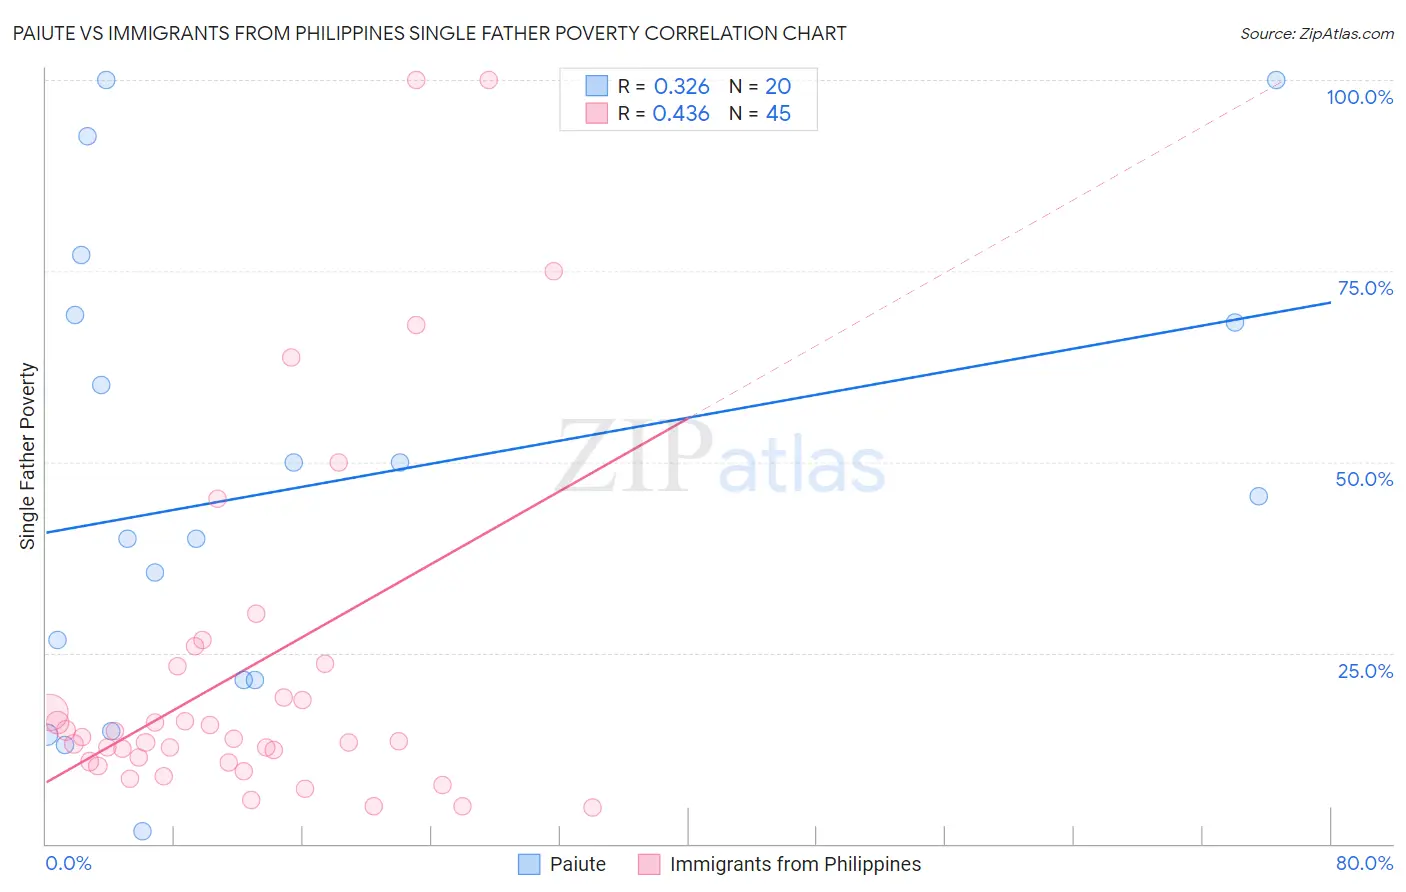Click the blue Paiute point near 68% on right
Viewport: 1406px width, 892px height.
[1235, 322]
